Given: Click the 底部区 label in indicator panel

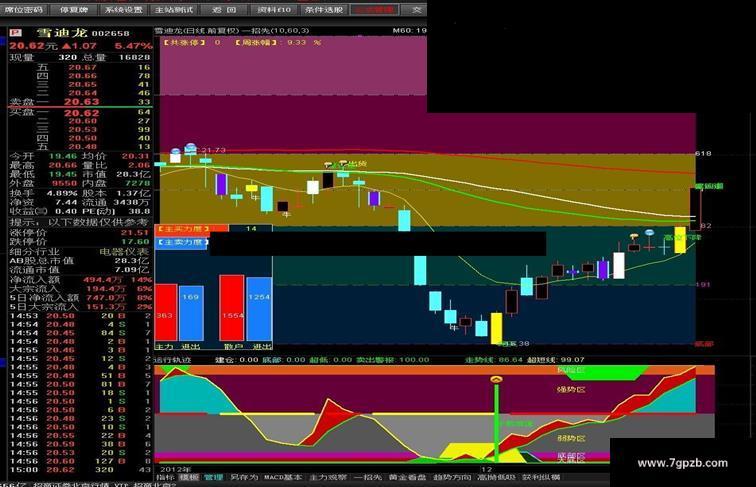Looking at the screenshot, I should click(x=571, y=457).
